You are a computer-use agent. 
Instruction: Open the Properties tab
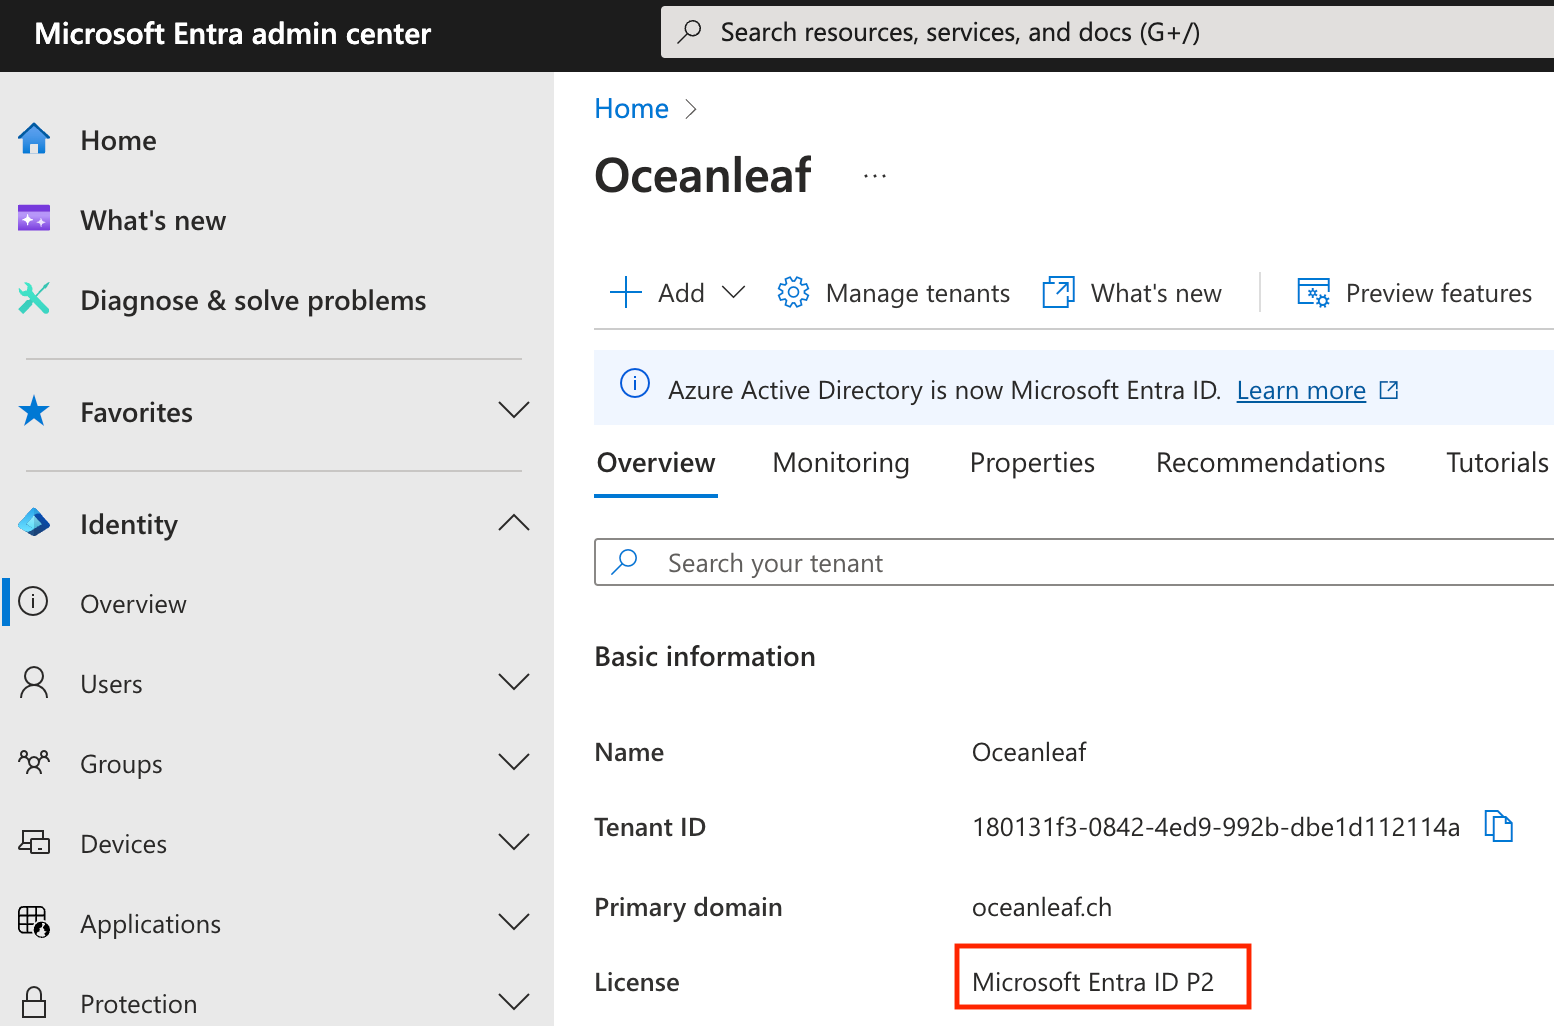(1032, 462)
